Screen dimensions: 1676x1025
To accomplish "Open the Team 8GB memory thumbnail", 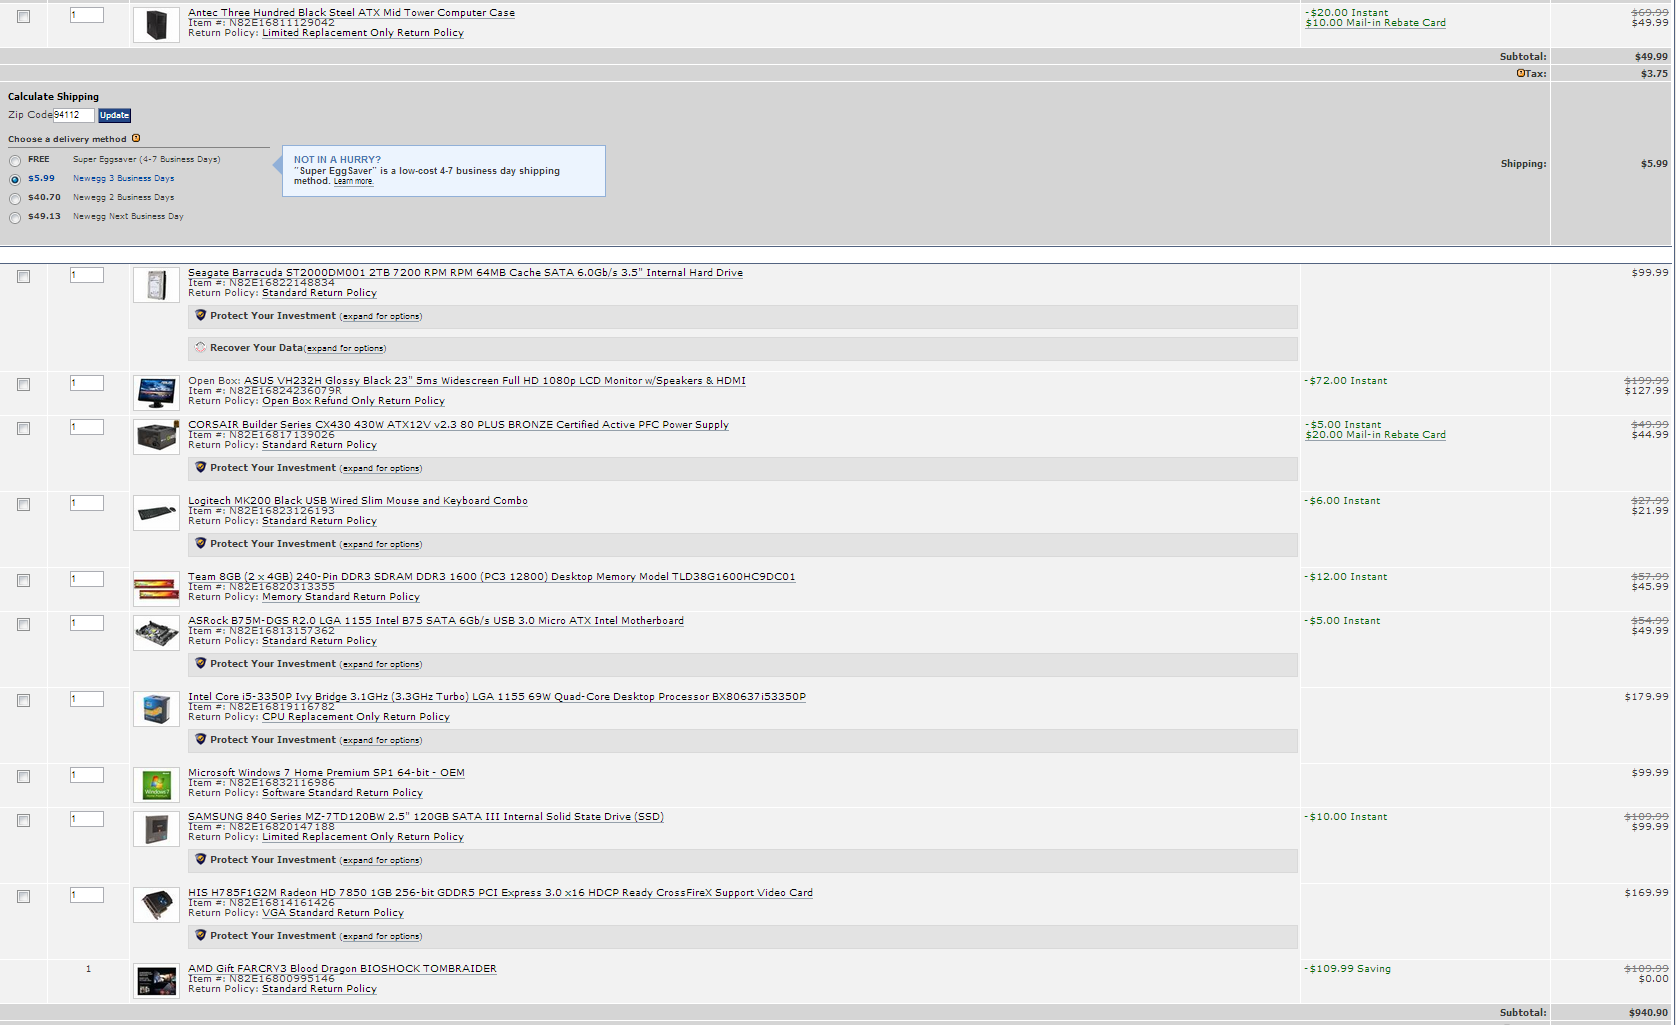I will pos(156,589).
